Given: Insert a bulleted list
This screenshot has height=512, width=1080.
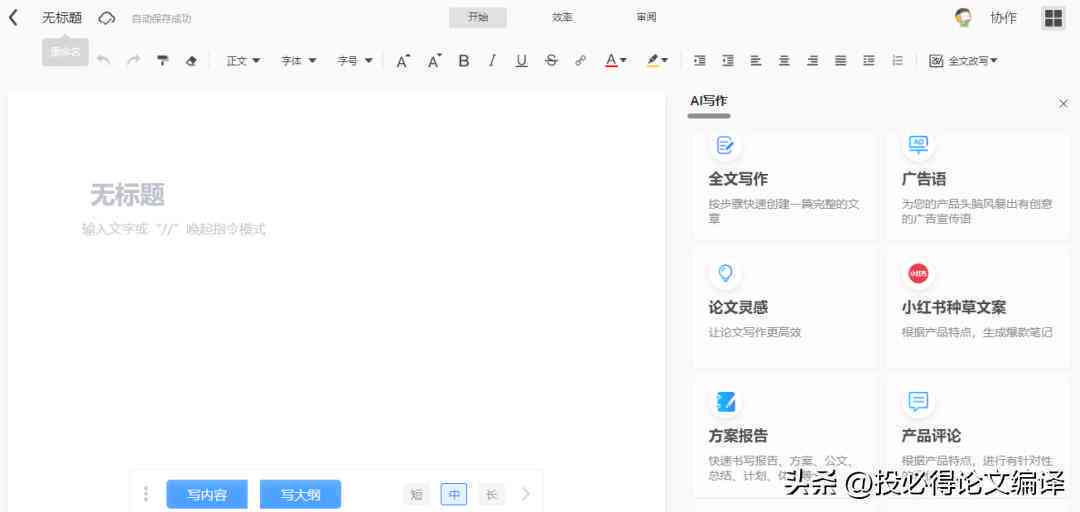Looking at the screenshot, I should point(869,61).
